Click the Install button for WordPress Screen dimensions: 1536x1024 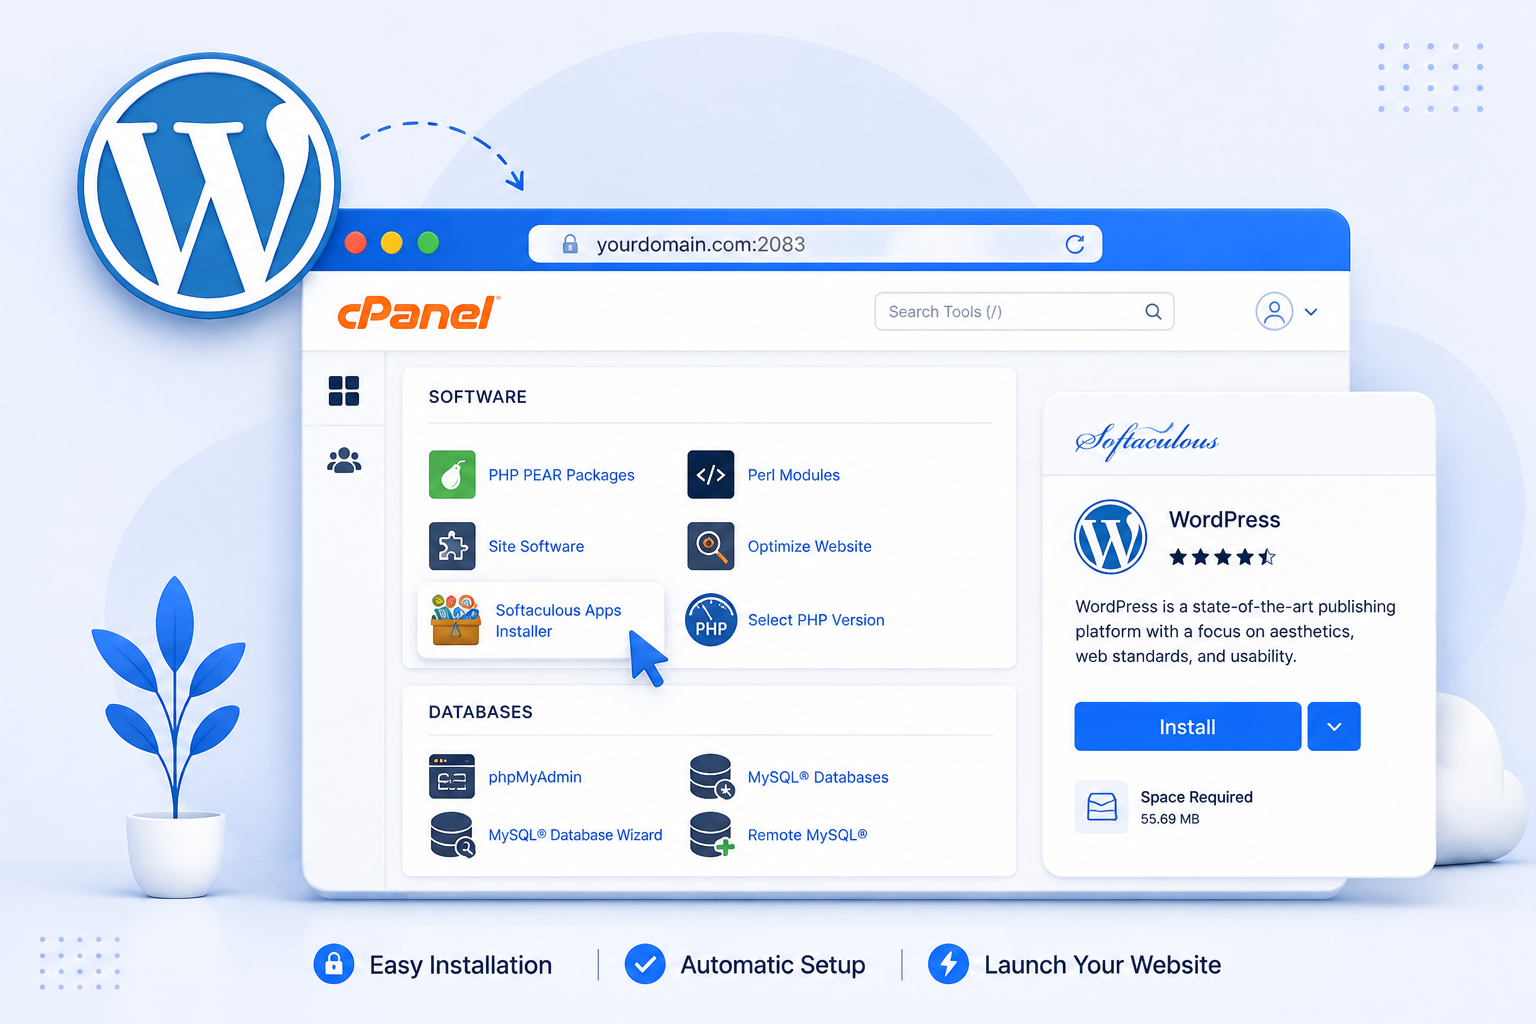[1187, 727]
